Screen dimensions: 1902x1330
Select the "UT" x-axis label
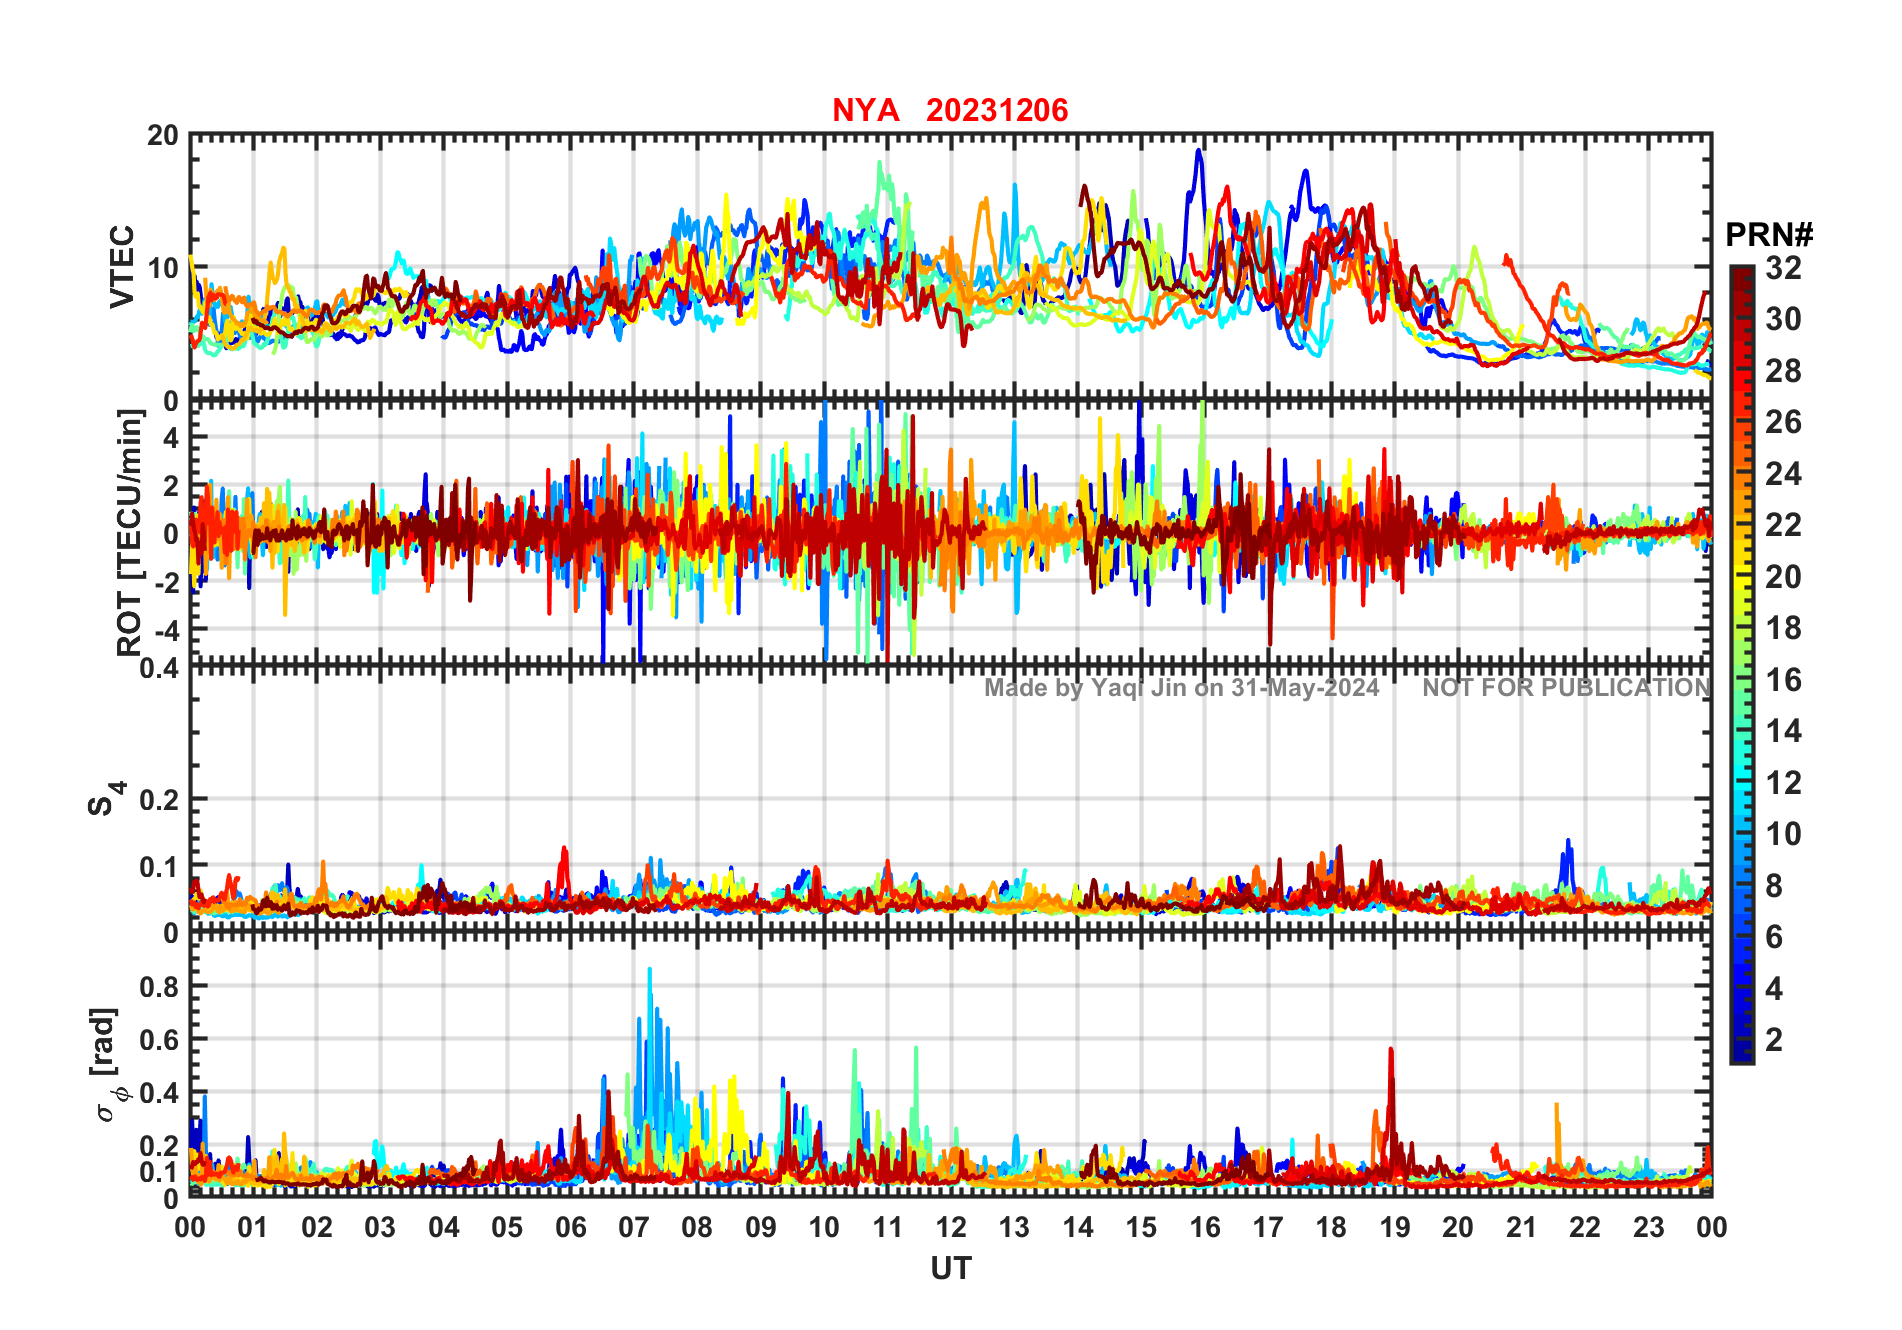pos(951,1268)
